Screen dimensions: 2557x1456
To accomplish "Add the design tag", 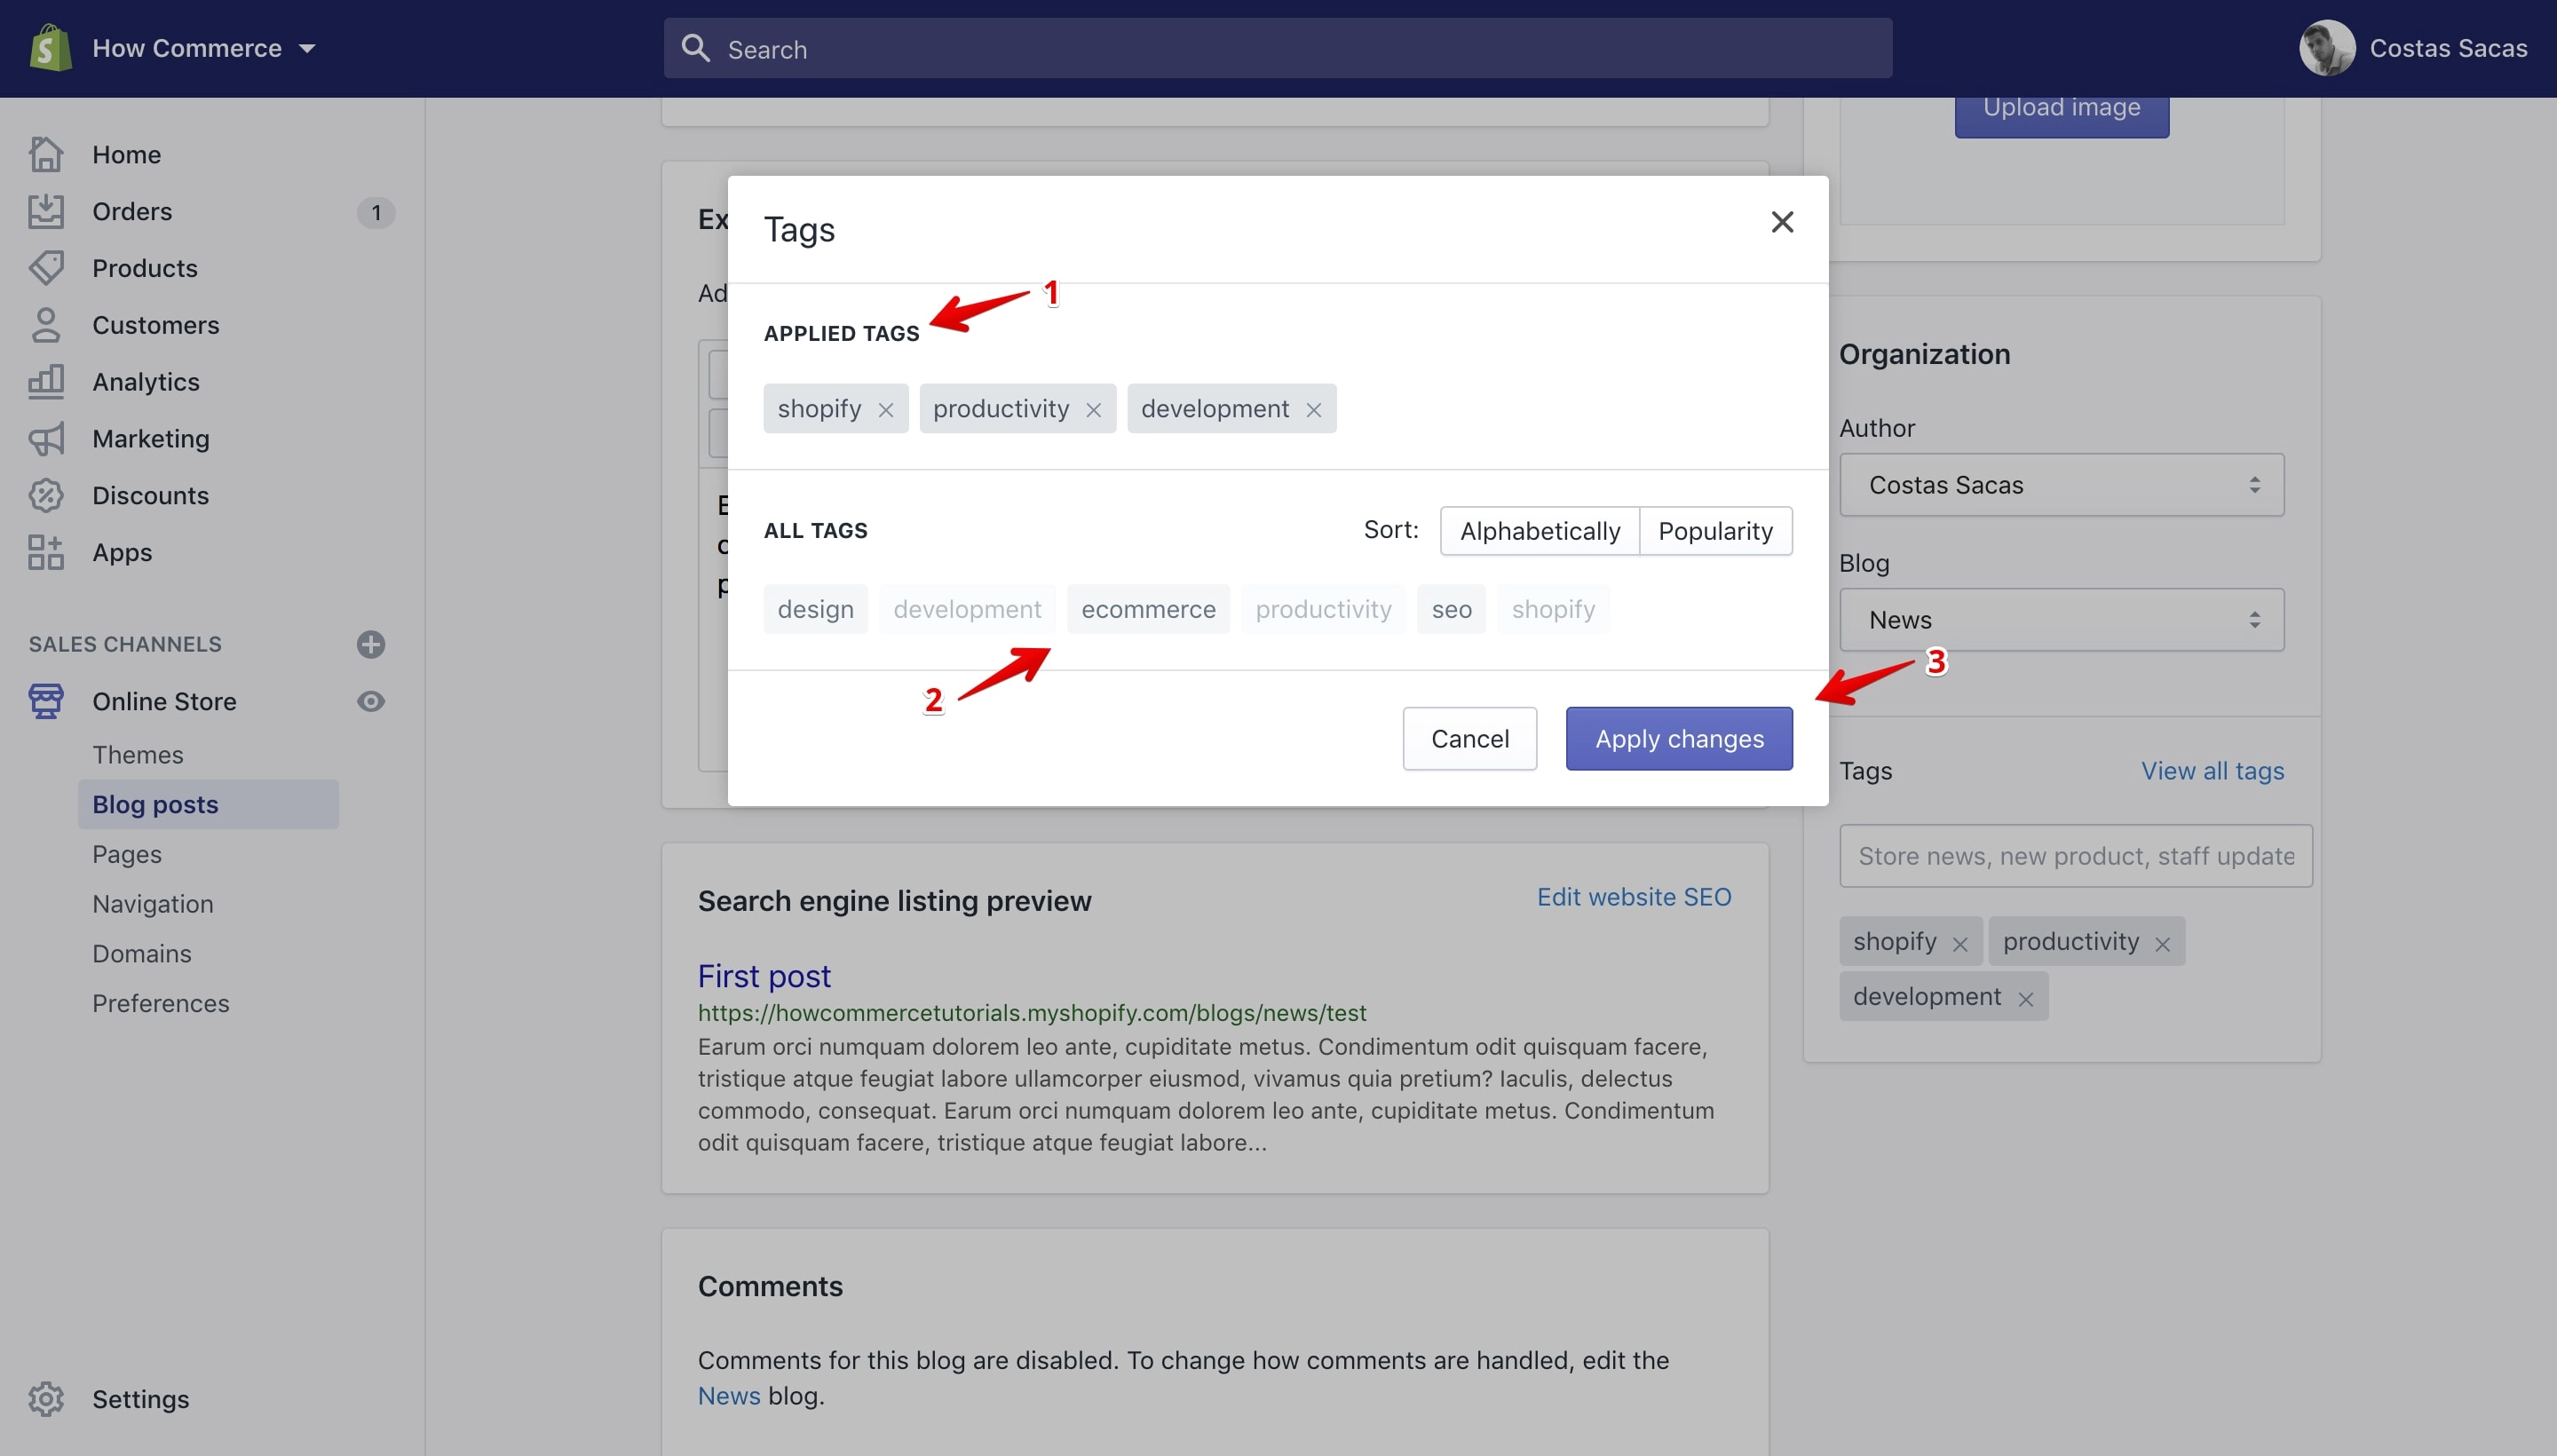I will click(816, 609).
